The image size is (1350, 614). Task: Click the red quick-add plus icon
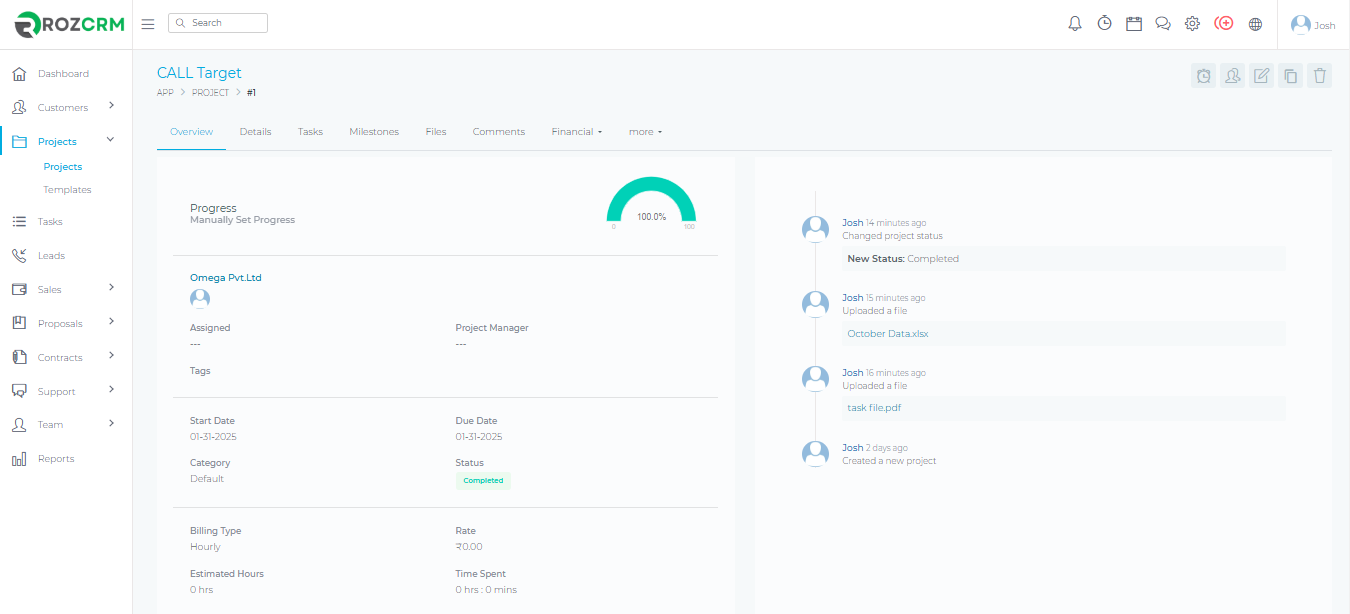coord(1224,23)
